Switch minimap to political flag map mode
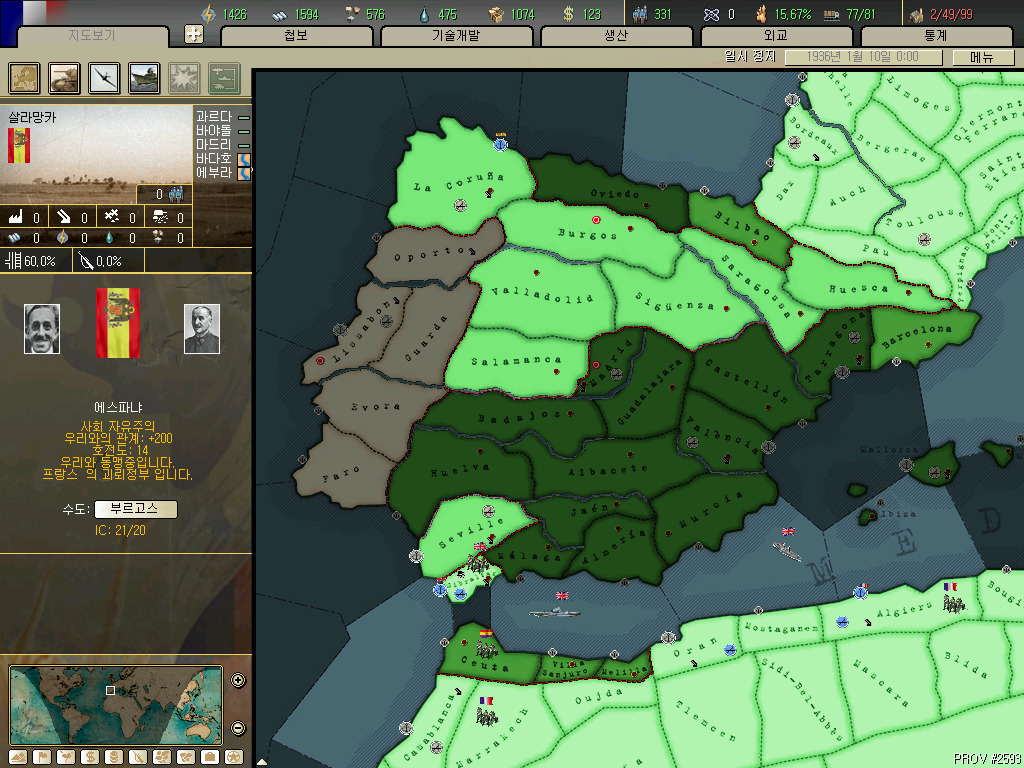This screenshot has width=1024, height=768. (42, 757)
